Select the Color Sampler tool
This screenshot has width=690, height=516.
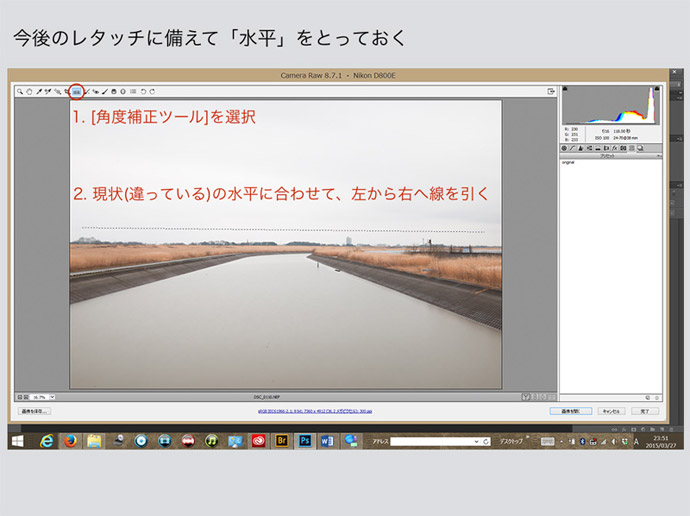[48, 91]
